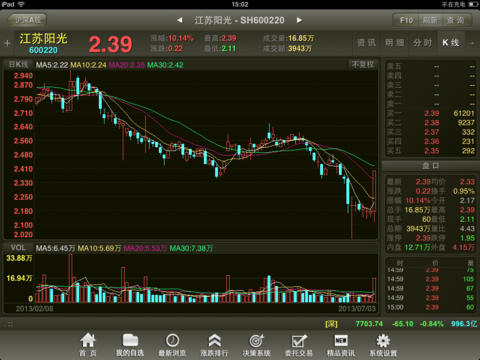Tap the 33.88万 volume axis label

[19, 258]
